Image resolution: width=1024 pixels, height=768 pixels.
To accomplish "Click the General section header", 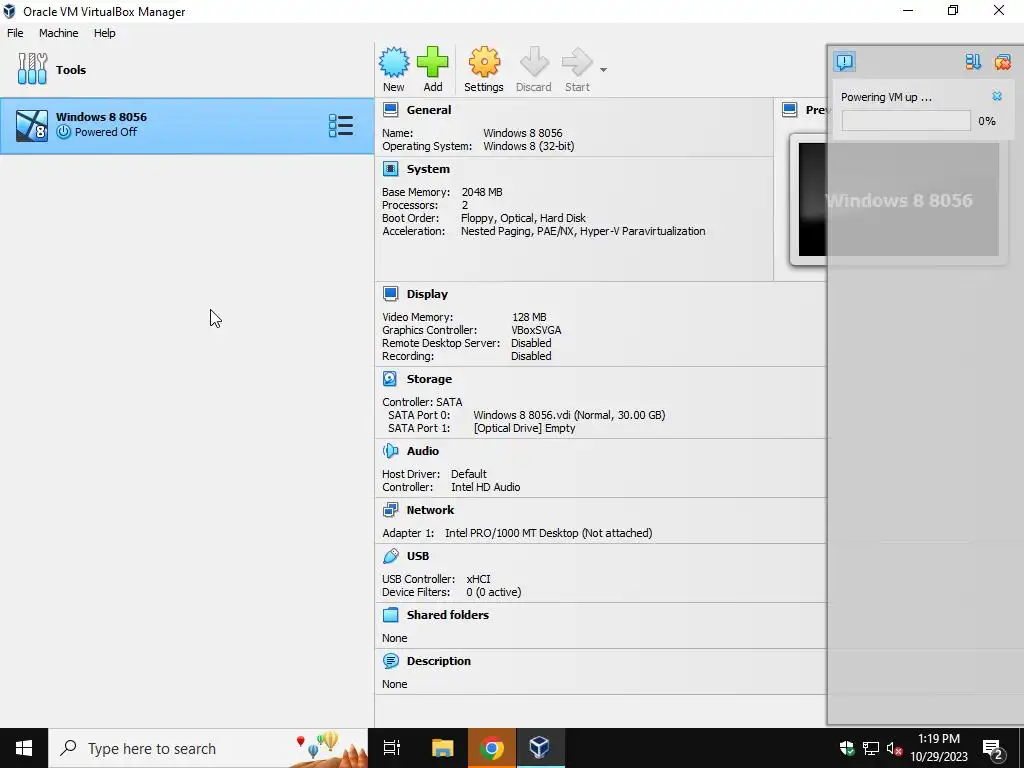I will click(x=428, y=110).
